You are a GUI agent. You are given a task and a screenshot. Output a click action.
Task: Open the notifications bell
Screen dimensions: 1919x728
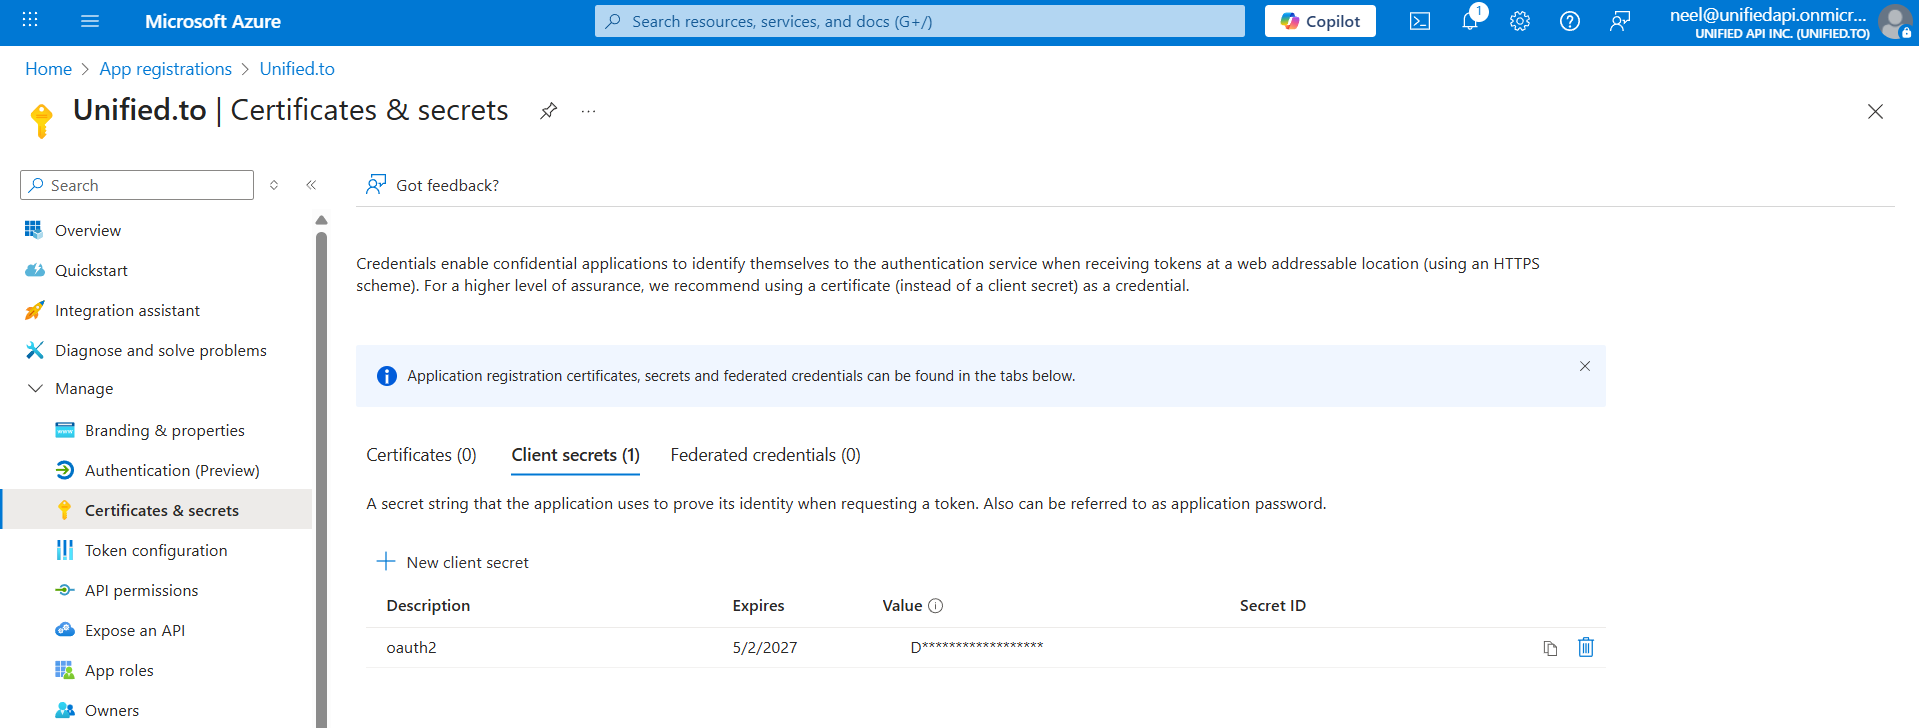1469,21
